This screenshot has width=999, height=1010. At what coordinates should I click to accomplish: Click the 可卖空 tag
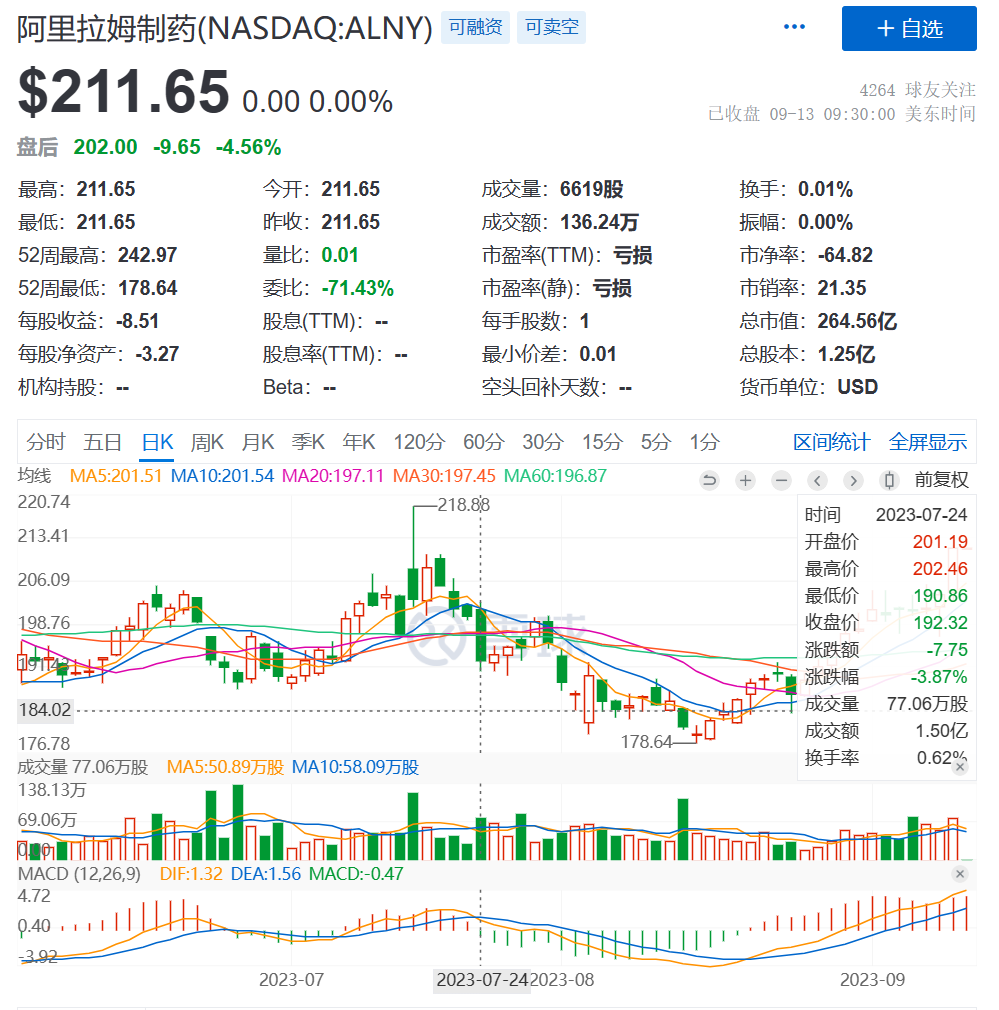pyautogui.click(x=551, y=27)
